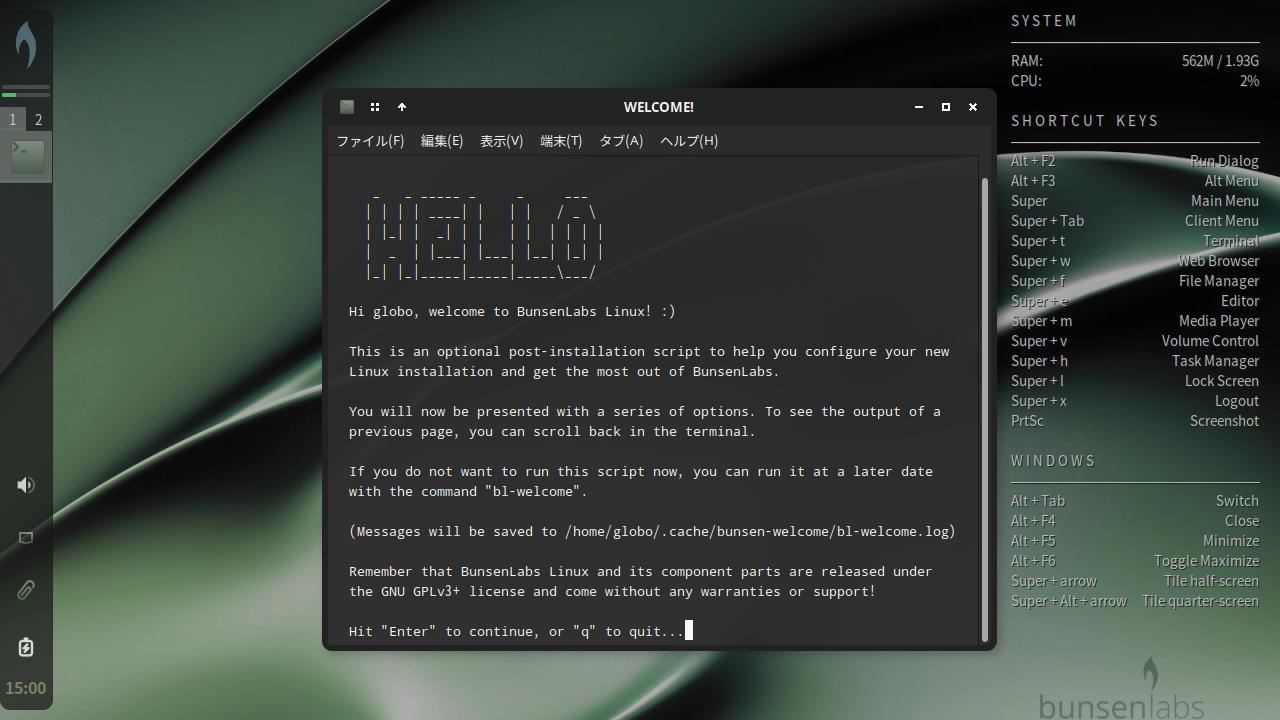Click the battery charging indicator icon

coord(26,647)
